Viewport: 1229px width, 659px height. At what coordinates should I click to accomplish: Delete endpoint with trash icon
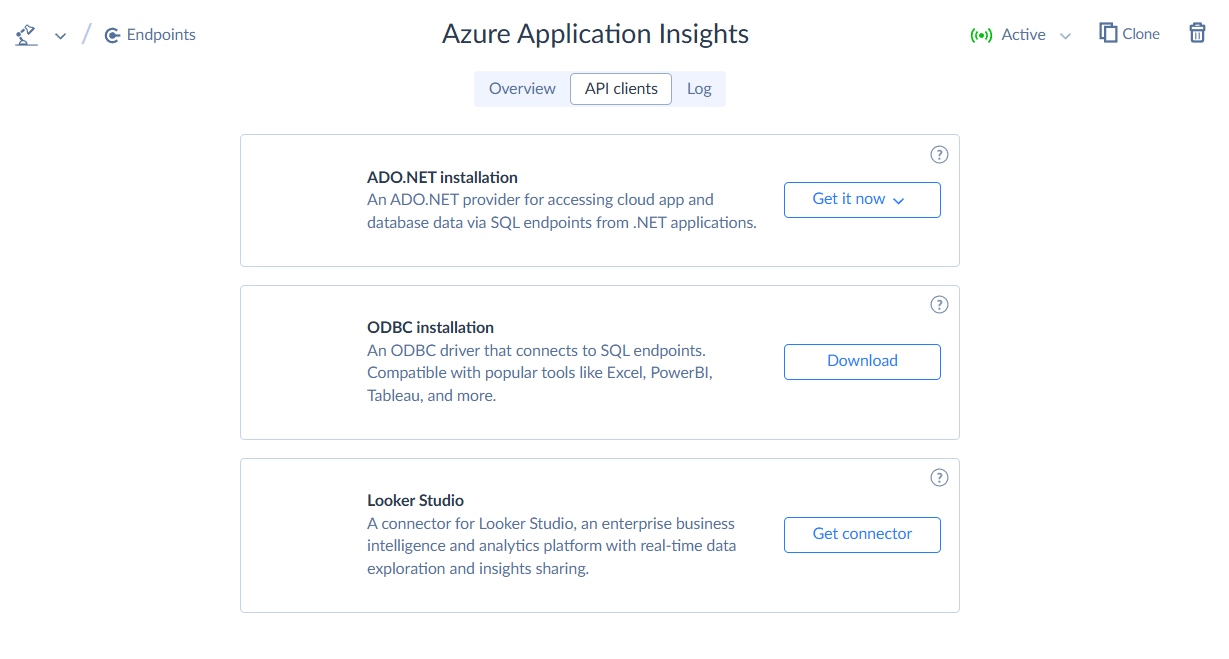1197,33
